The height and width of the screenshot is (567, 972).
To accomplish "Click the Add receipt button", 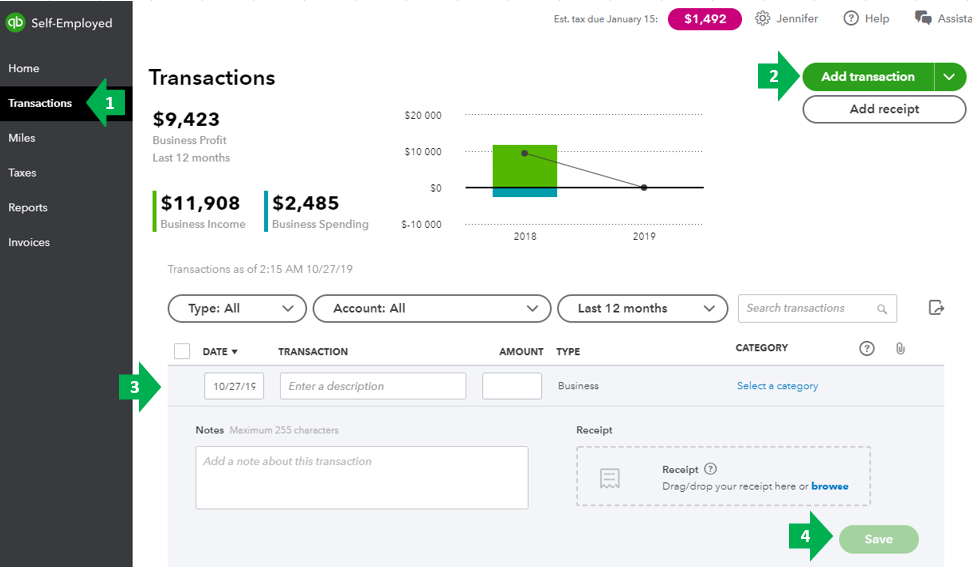I will point(884,109).
